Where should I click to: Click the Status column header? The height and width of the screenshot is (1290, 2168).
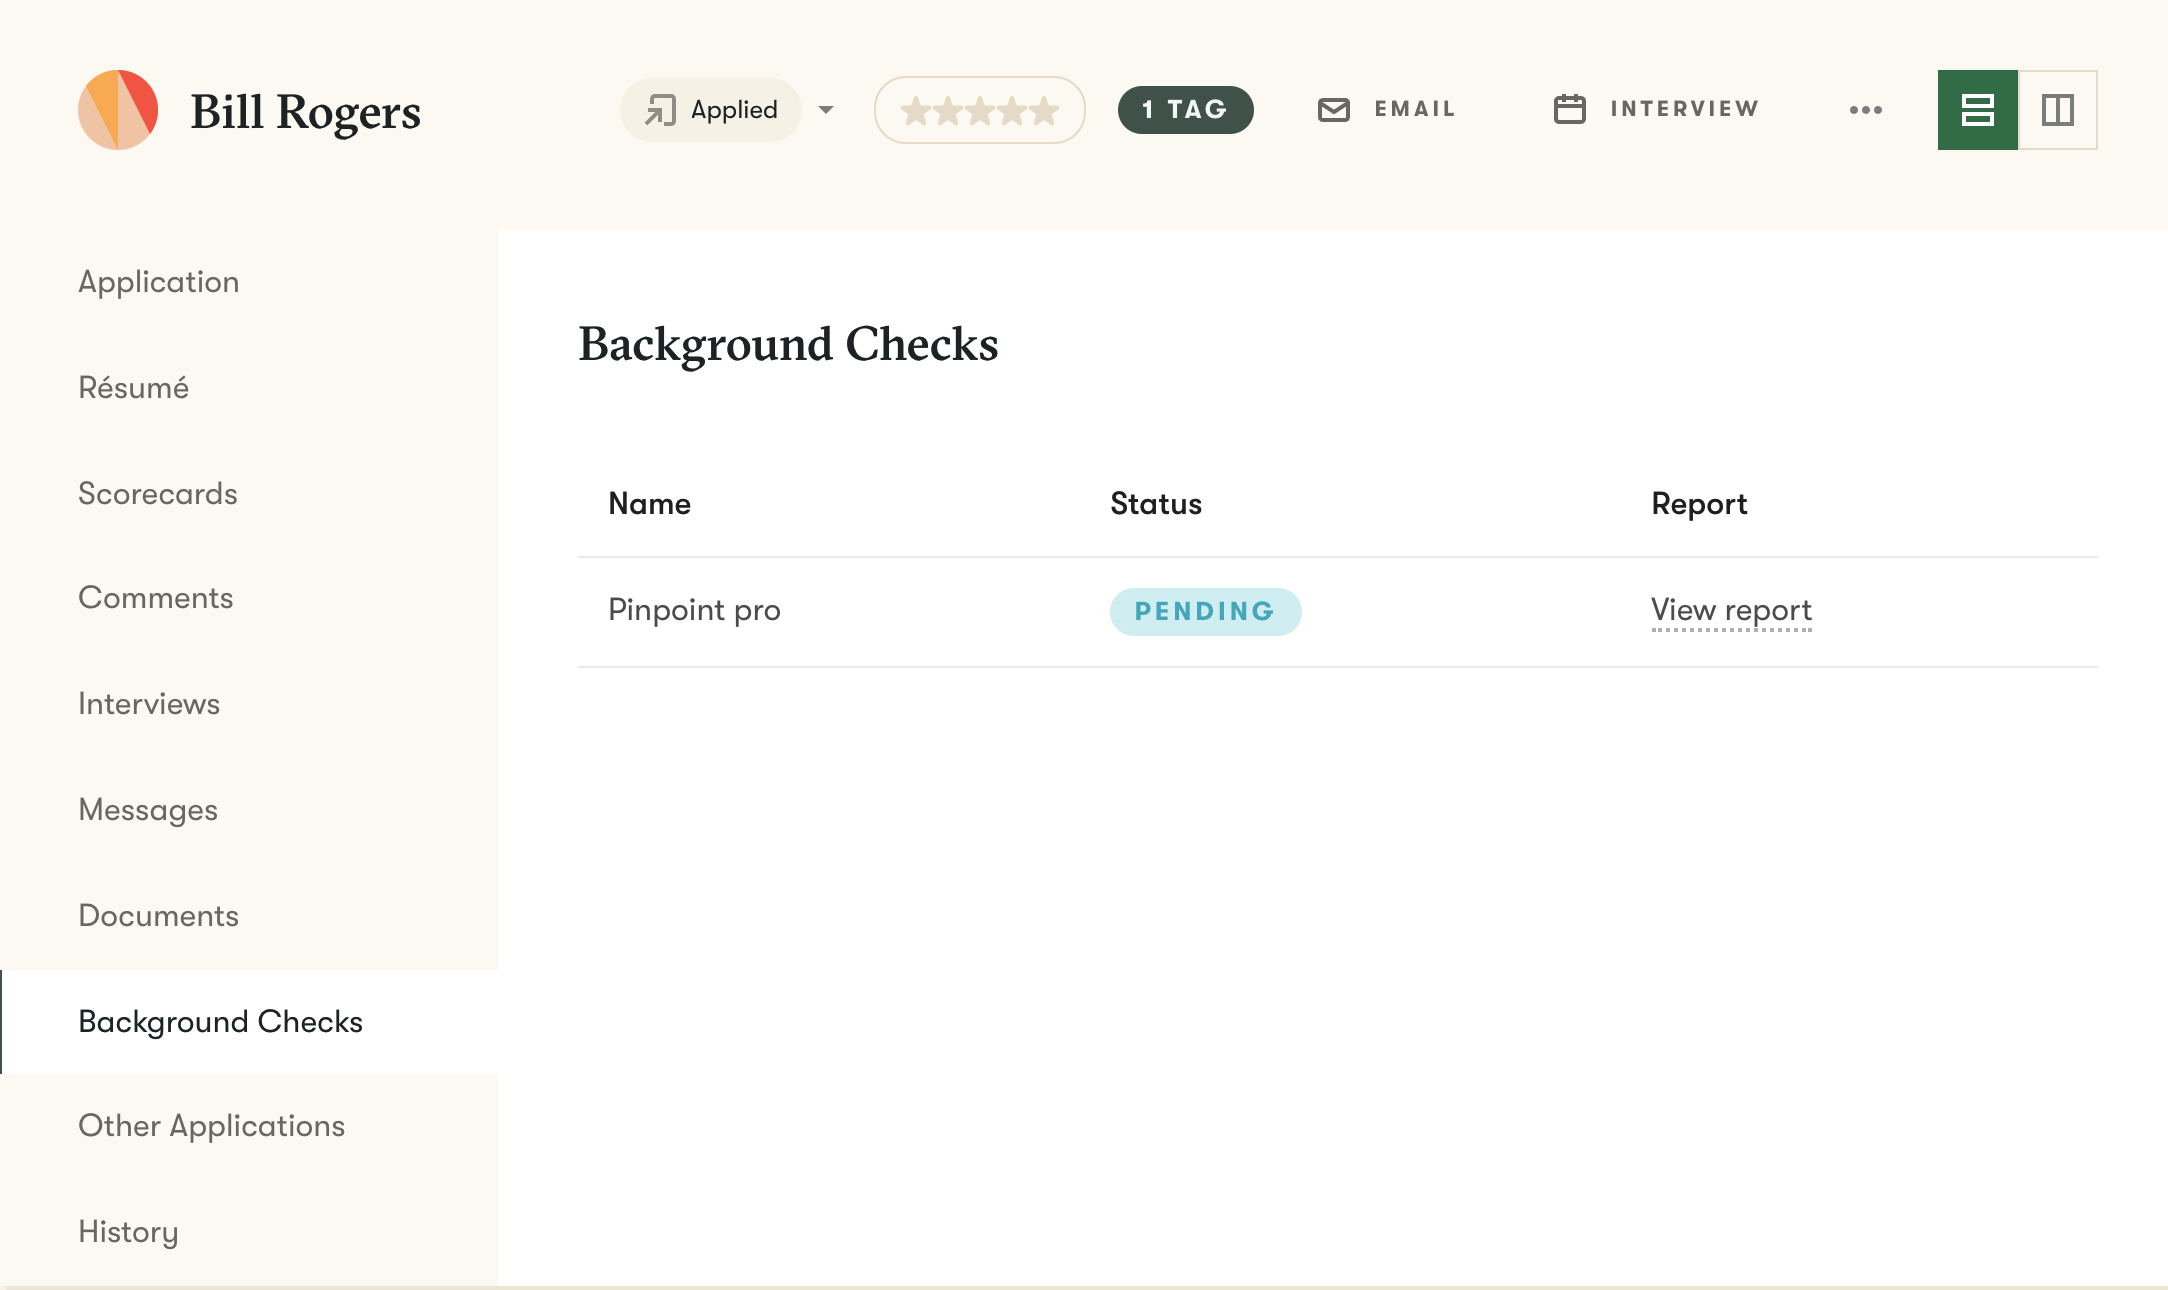[1156, 504]
